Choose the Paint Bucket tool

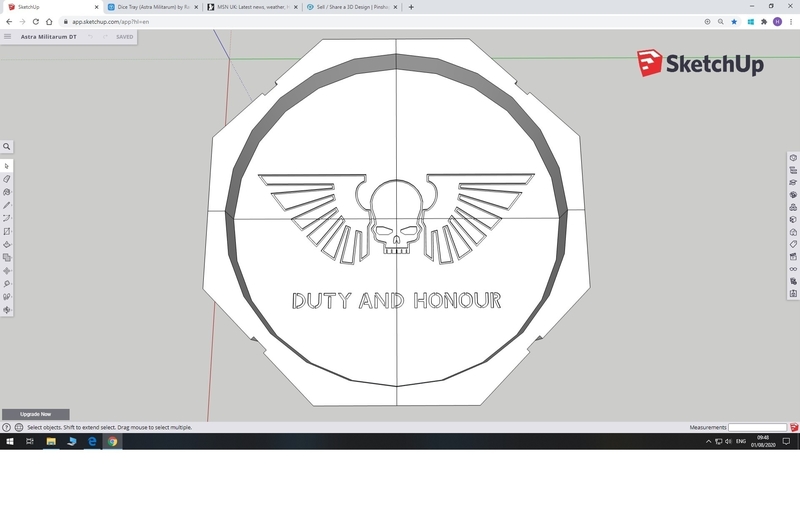tap(7, 192)
